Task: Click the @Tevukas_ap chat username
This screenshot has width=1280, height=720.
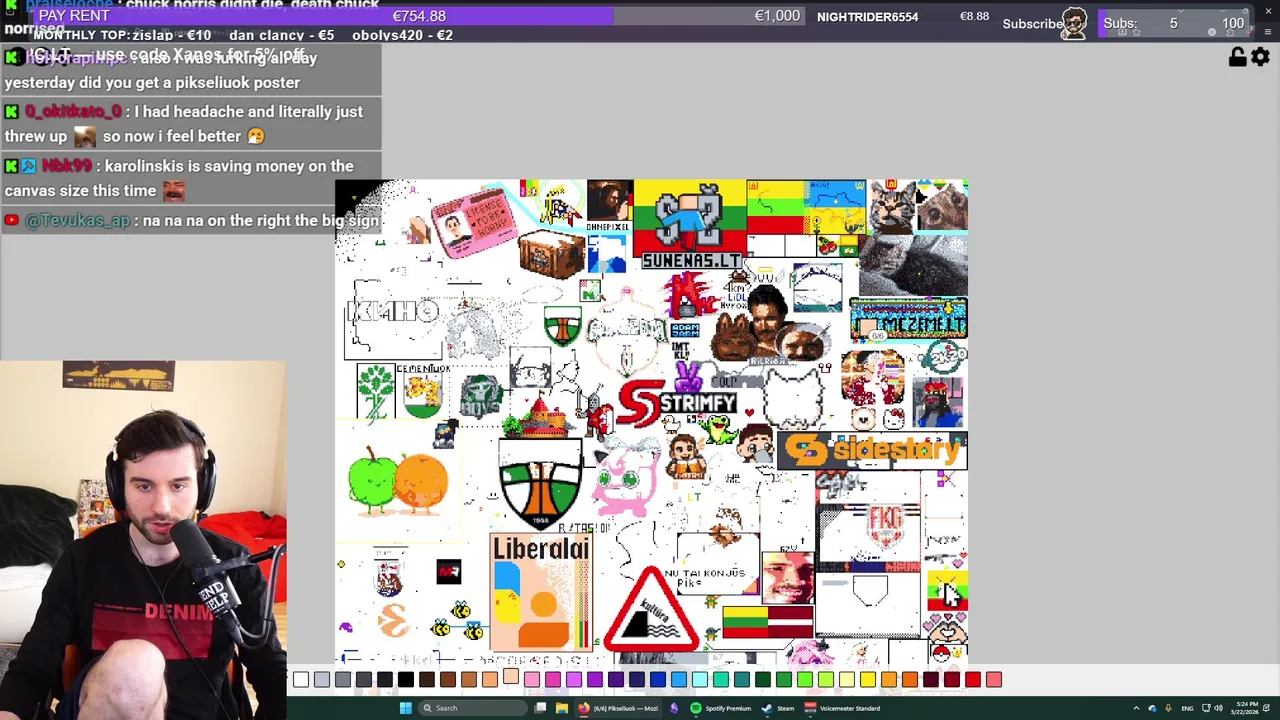Action: [x=77, y=220]
